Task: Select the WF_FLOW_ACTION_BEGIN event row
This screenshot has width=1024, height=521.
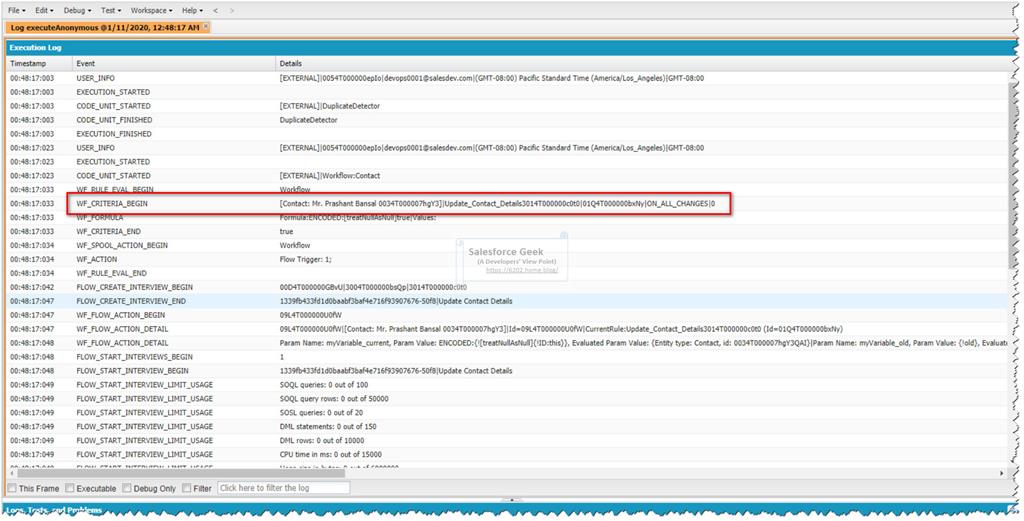Action: (x=507, y=315)
